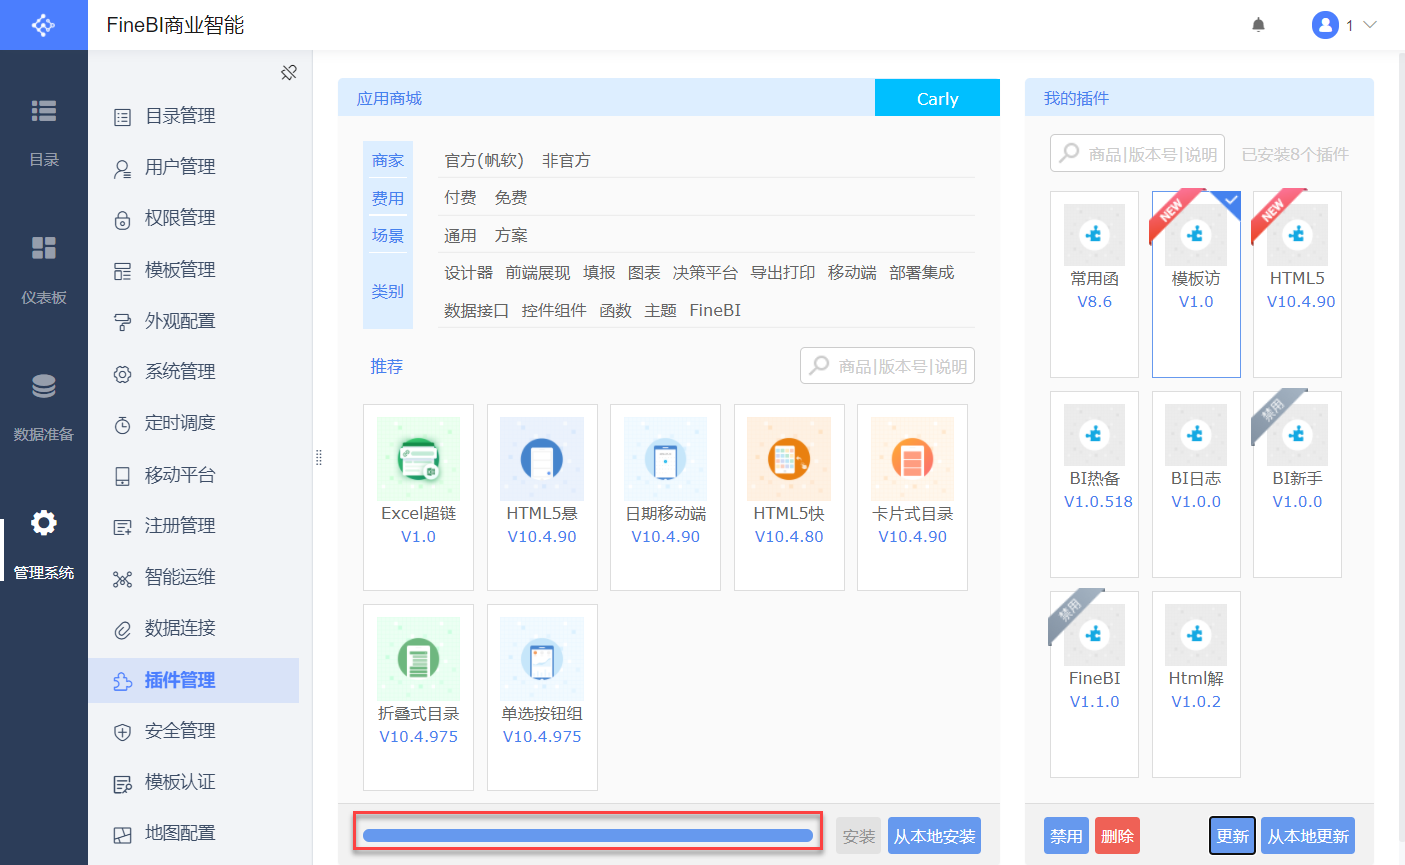
Task: Select the 日期移动端 plugin card
Action: coord(665,497)
